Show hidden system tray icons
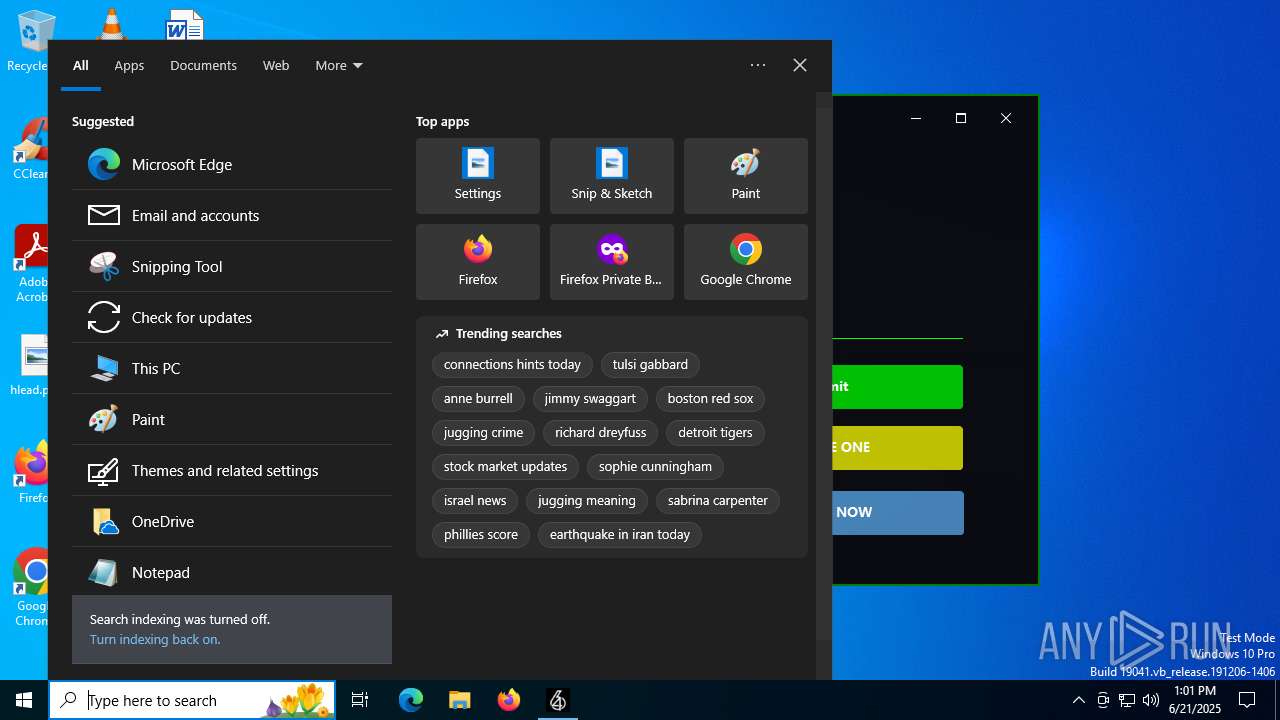Screen dimensions: 1280x720 1078,700
